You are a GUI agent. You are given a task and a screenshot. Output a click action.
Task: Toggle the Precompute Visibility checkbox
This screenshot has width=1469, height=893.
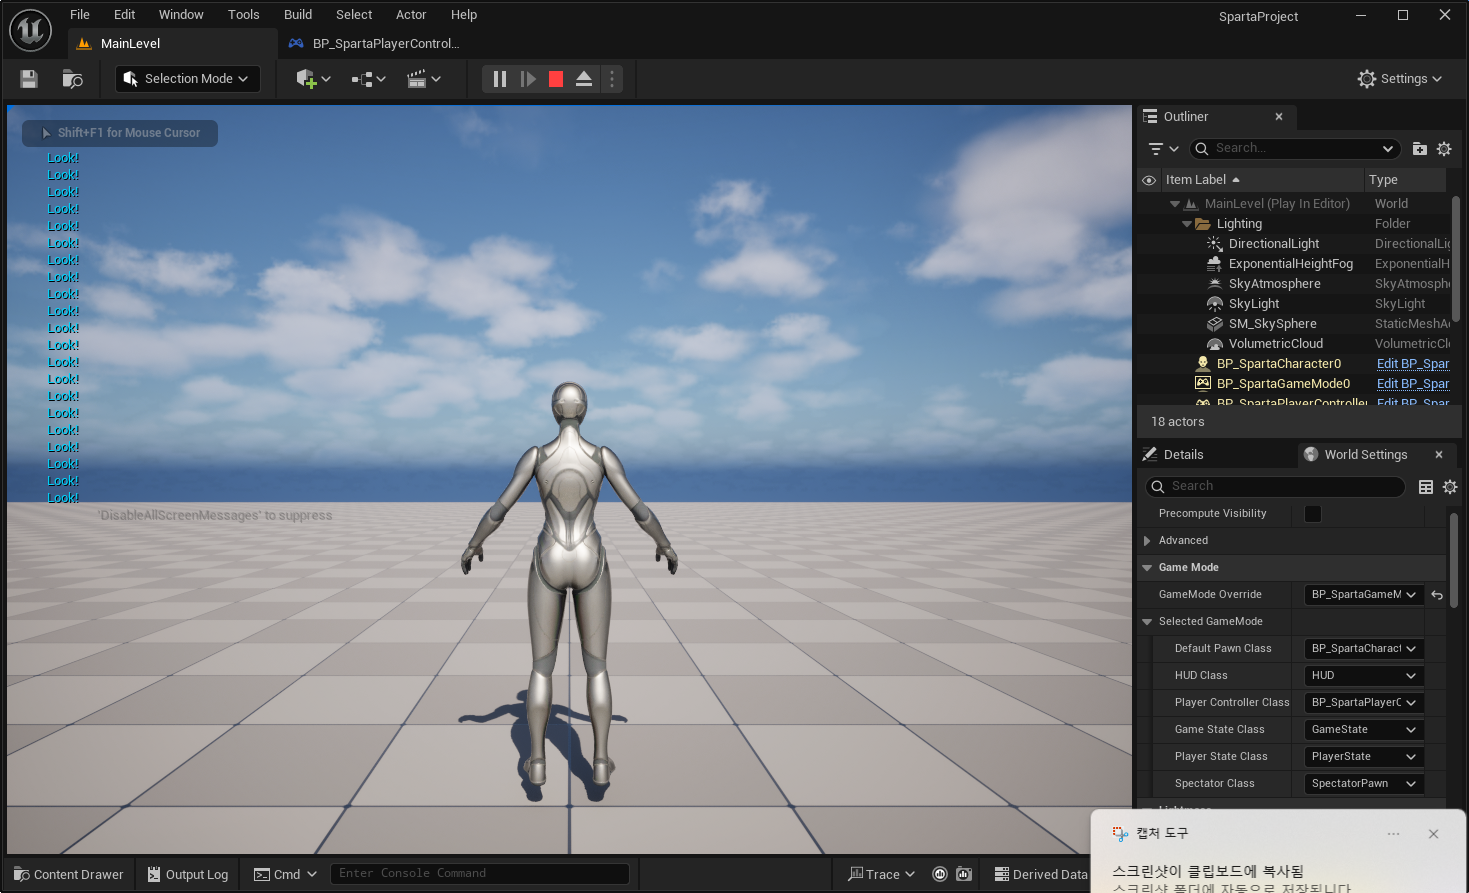(1313, 514)
